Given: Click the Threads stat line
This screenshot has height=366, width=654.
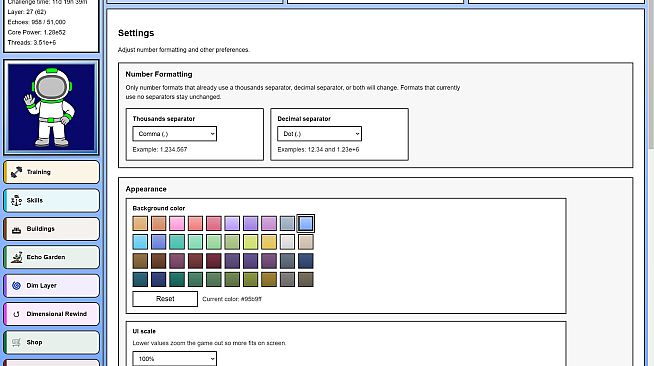Looking at the screenshot, I should (x=32, y=43).
